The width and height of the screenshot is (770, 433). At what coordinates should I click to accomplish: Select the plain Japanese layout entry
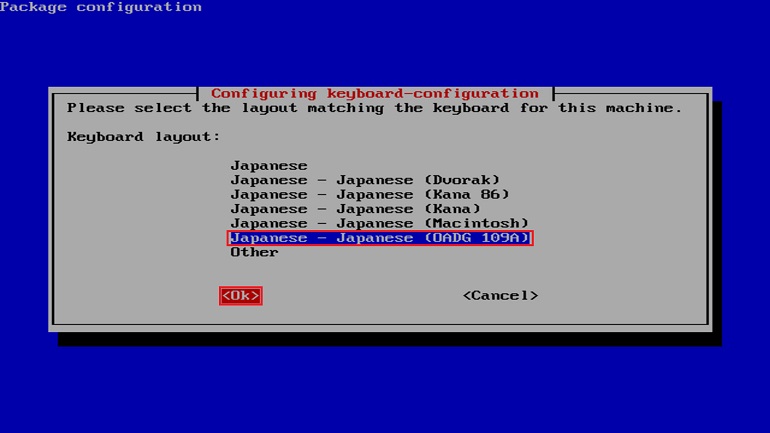click(269, 165)
